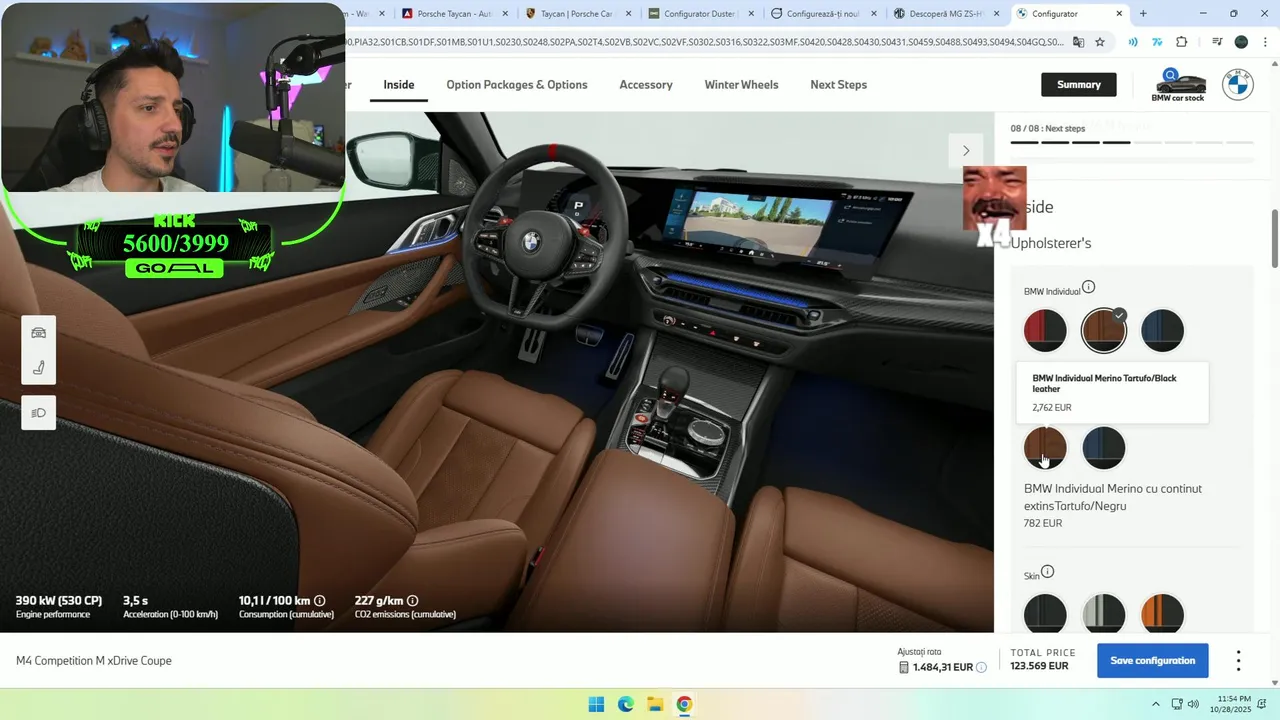Open BMW car stock search
This screenshot has width=1280, height=720.
(x=1178, y=85)
